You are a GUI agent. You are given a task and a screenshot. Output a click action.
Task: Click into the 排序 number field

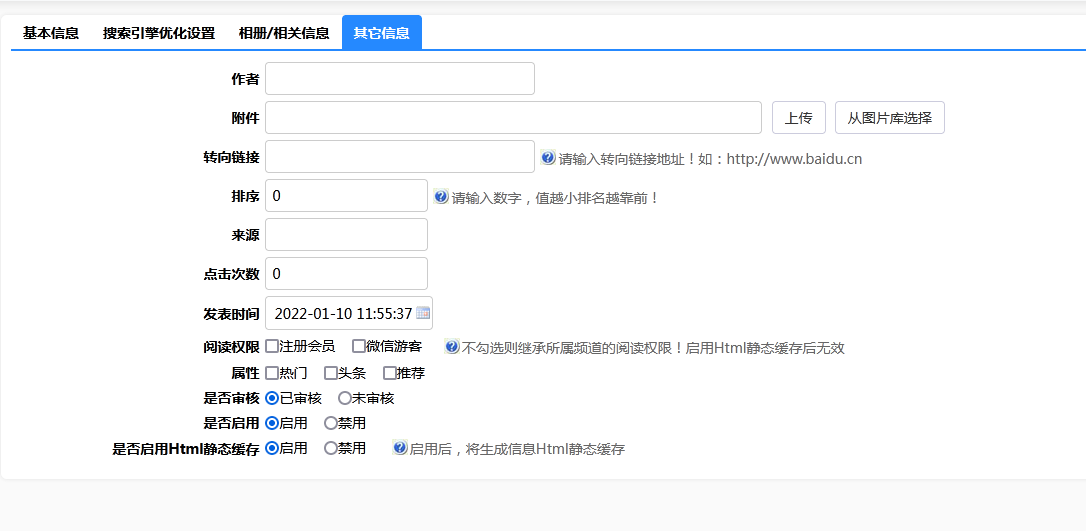click(346, 195)
